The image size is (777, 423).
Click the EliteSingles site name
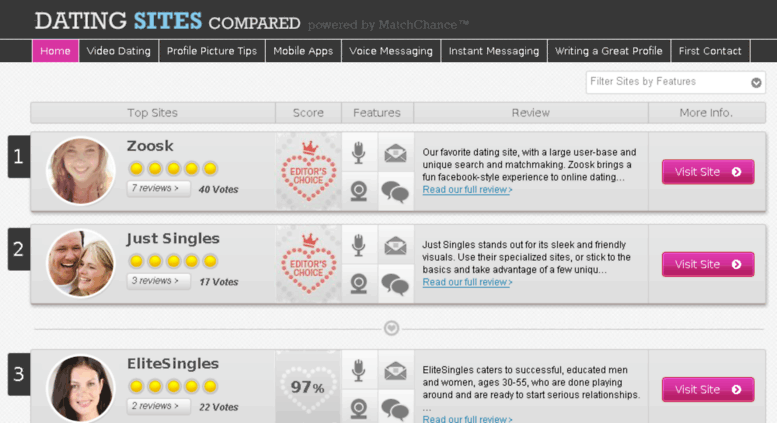pyautogui.click(x=173, y=364)
